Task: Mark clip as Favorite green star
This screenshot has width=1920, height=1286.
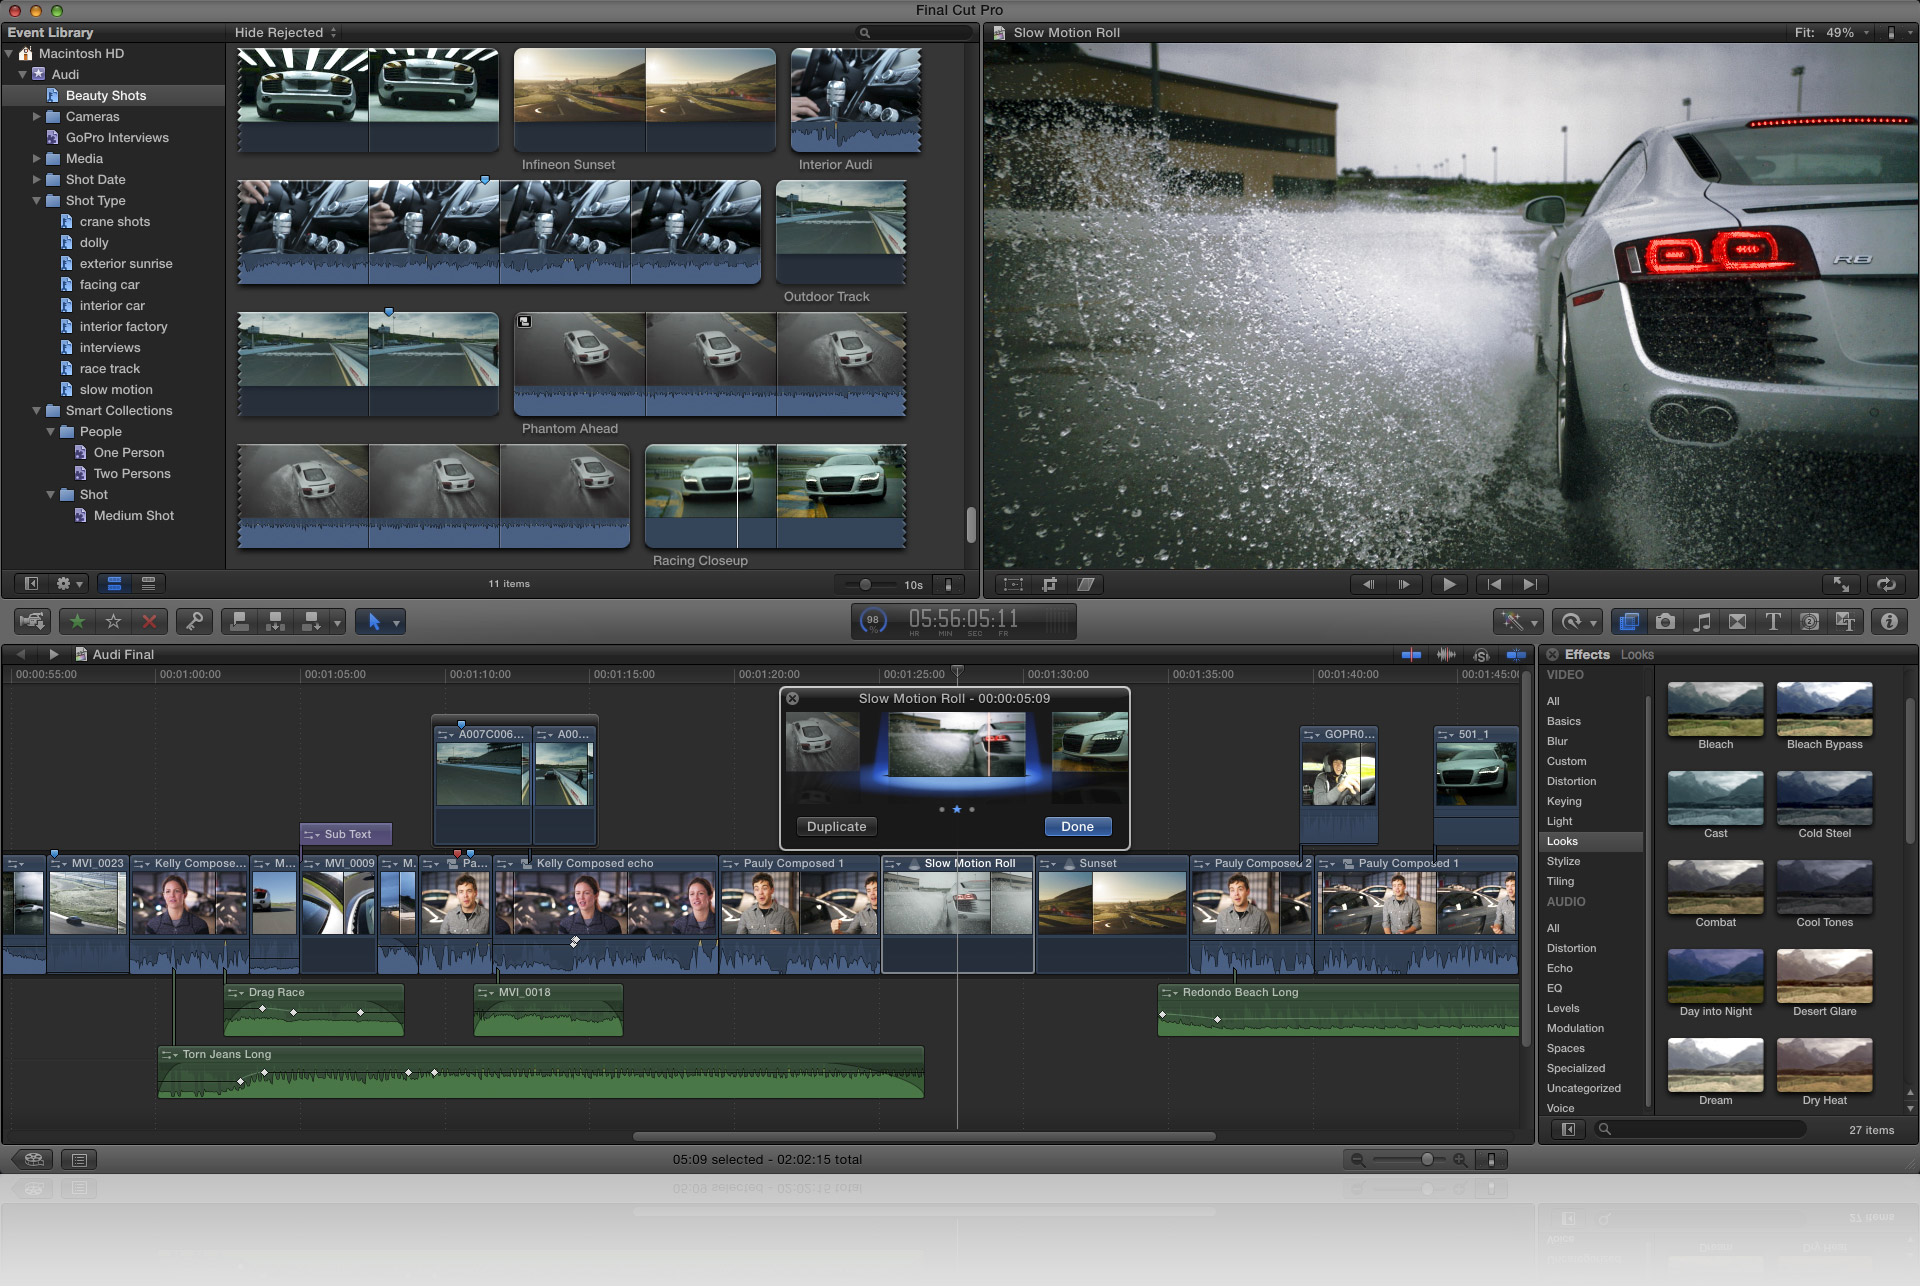Action: pyautogui.click(x=77, y=621)
